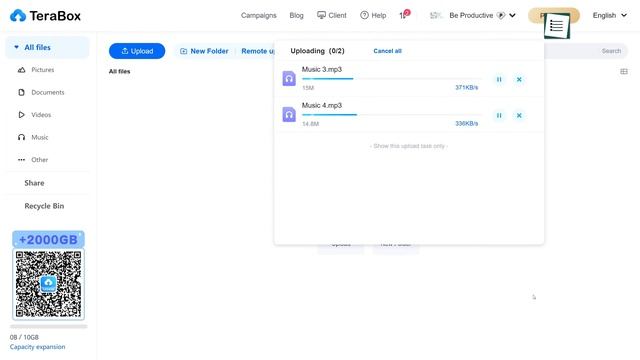This screenshot has height=360, width=640.
Task: Click the account avatar image
Action: tap(436, 15)
